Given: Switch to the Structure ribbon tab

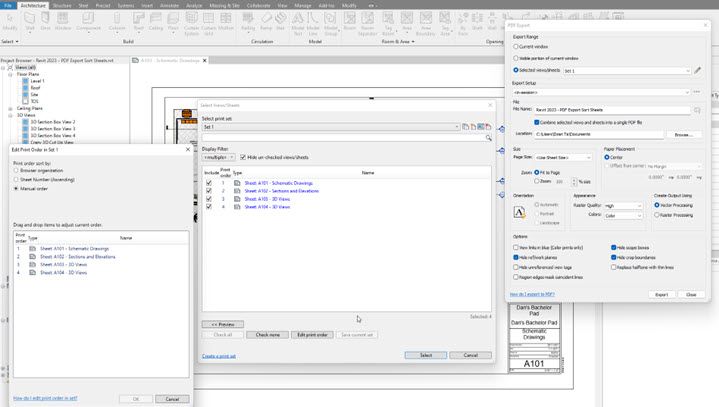Looking at the screenshot, I should tap(61, 6).
